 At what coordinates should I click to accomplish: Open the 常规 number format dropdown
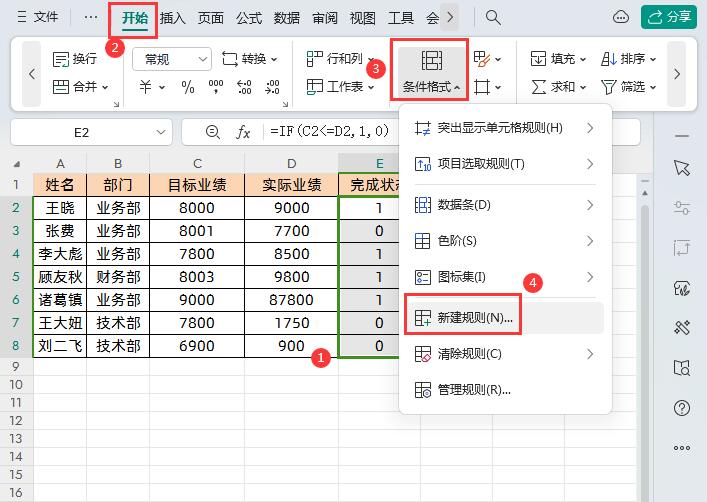pyautogui.click(x=172, y=59)
